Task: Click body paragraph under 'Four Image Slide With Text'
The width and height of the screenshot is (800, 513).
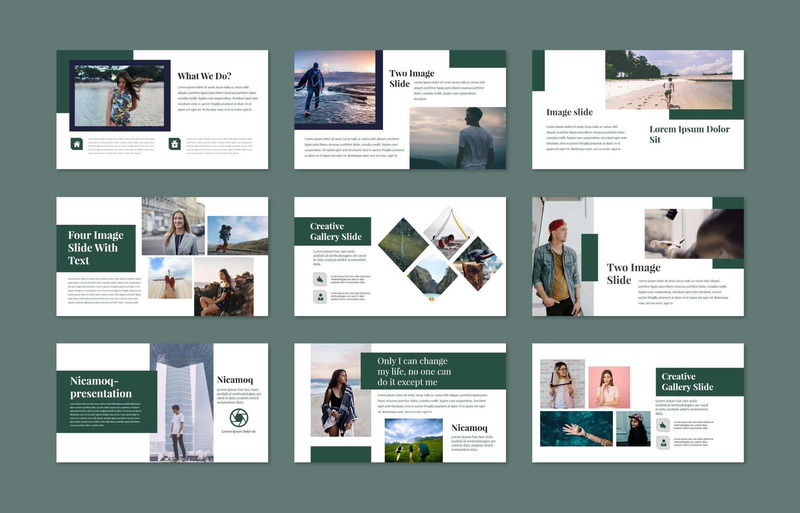Action: (x=105, y=290)
